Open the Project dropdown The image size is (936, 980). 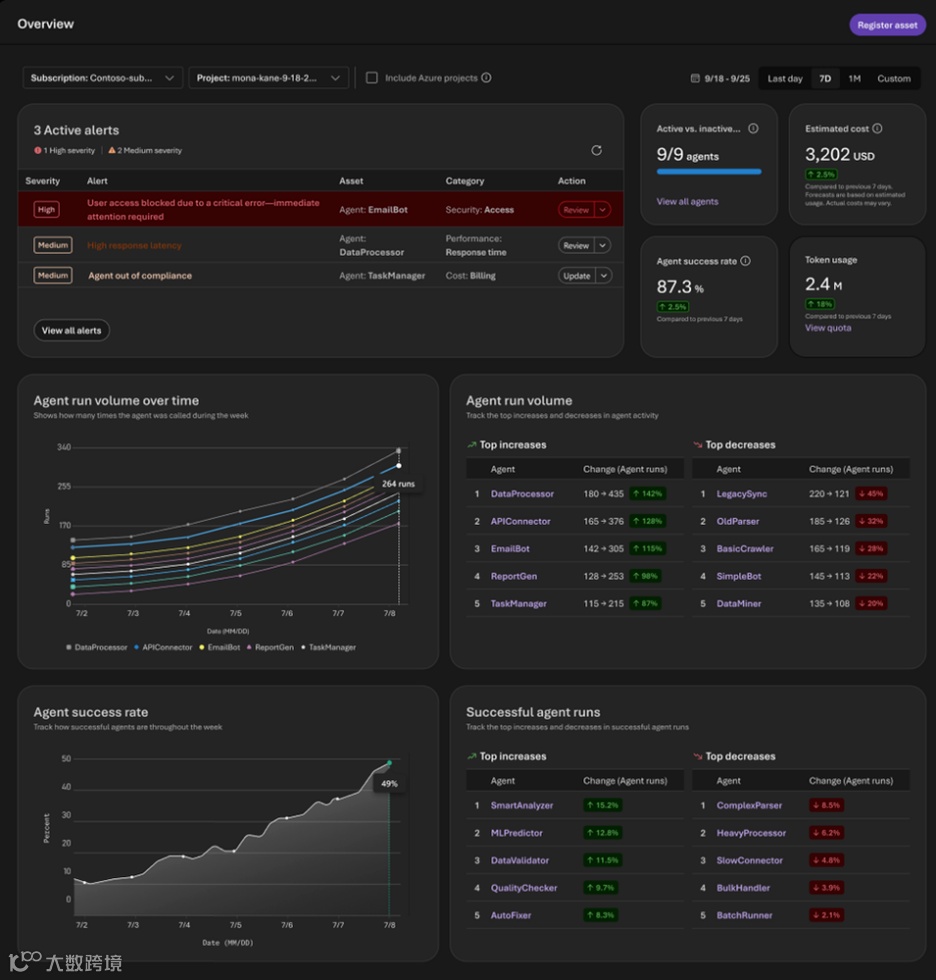click(x=269, y=78)
